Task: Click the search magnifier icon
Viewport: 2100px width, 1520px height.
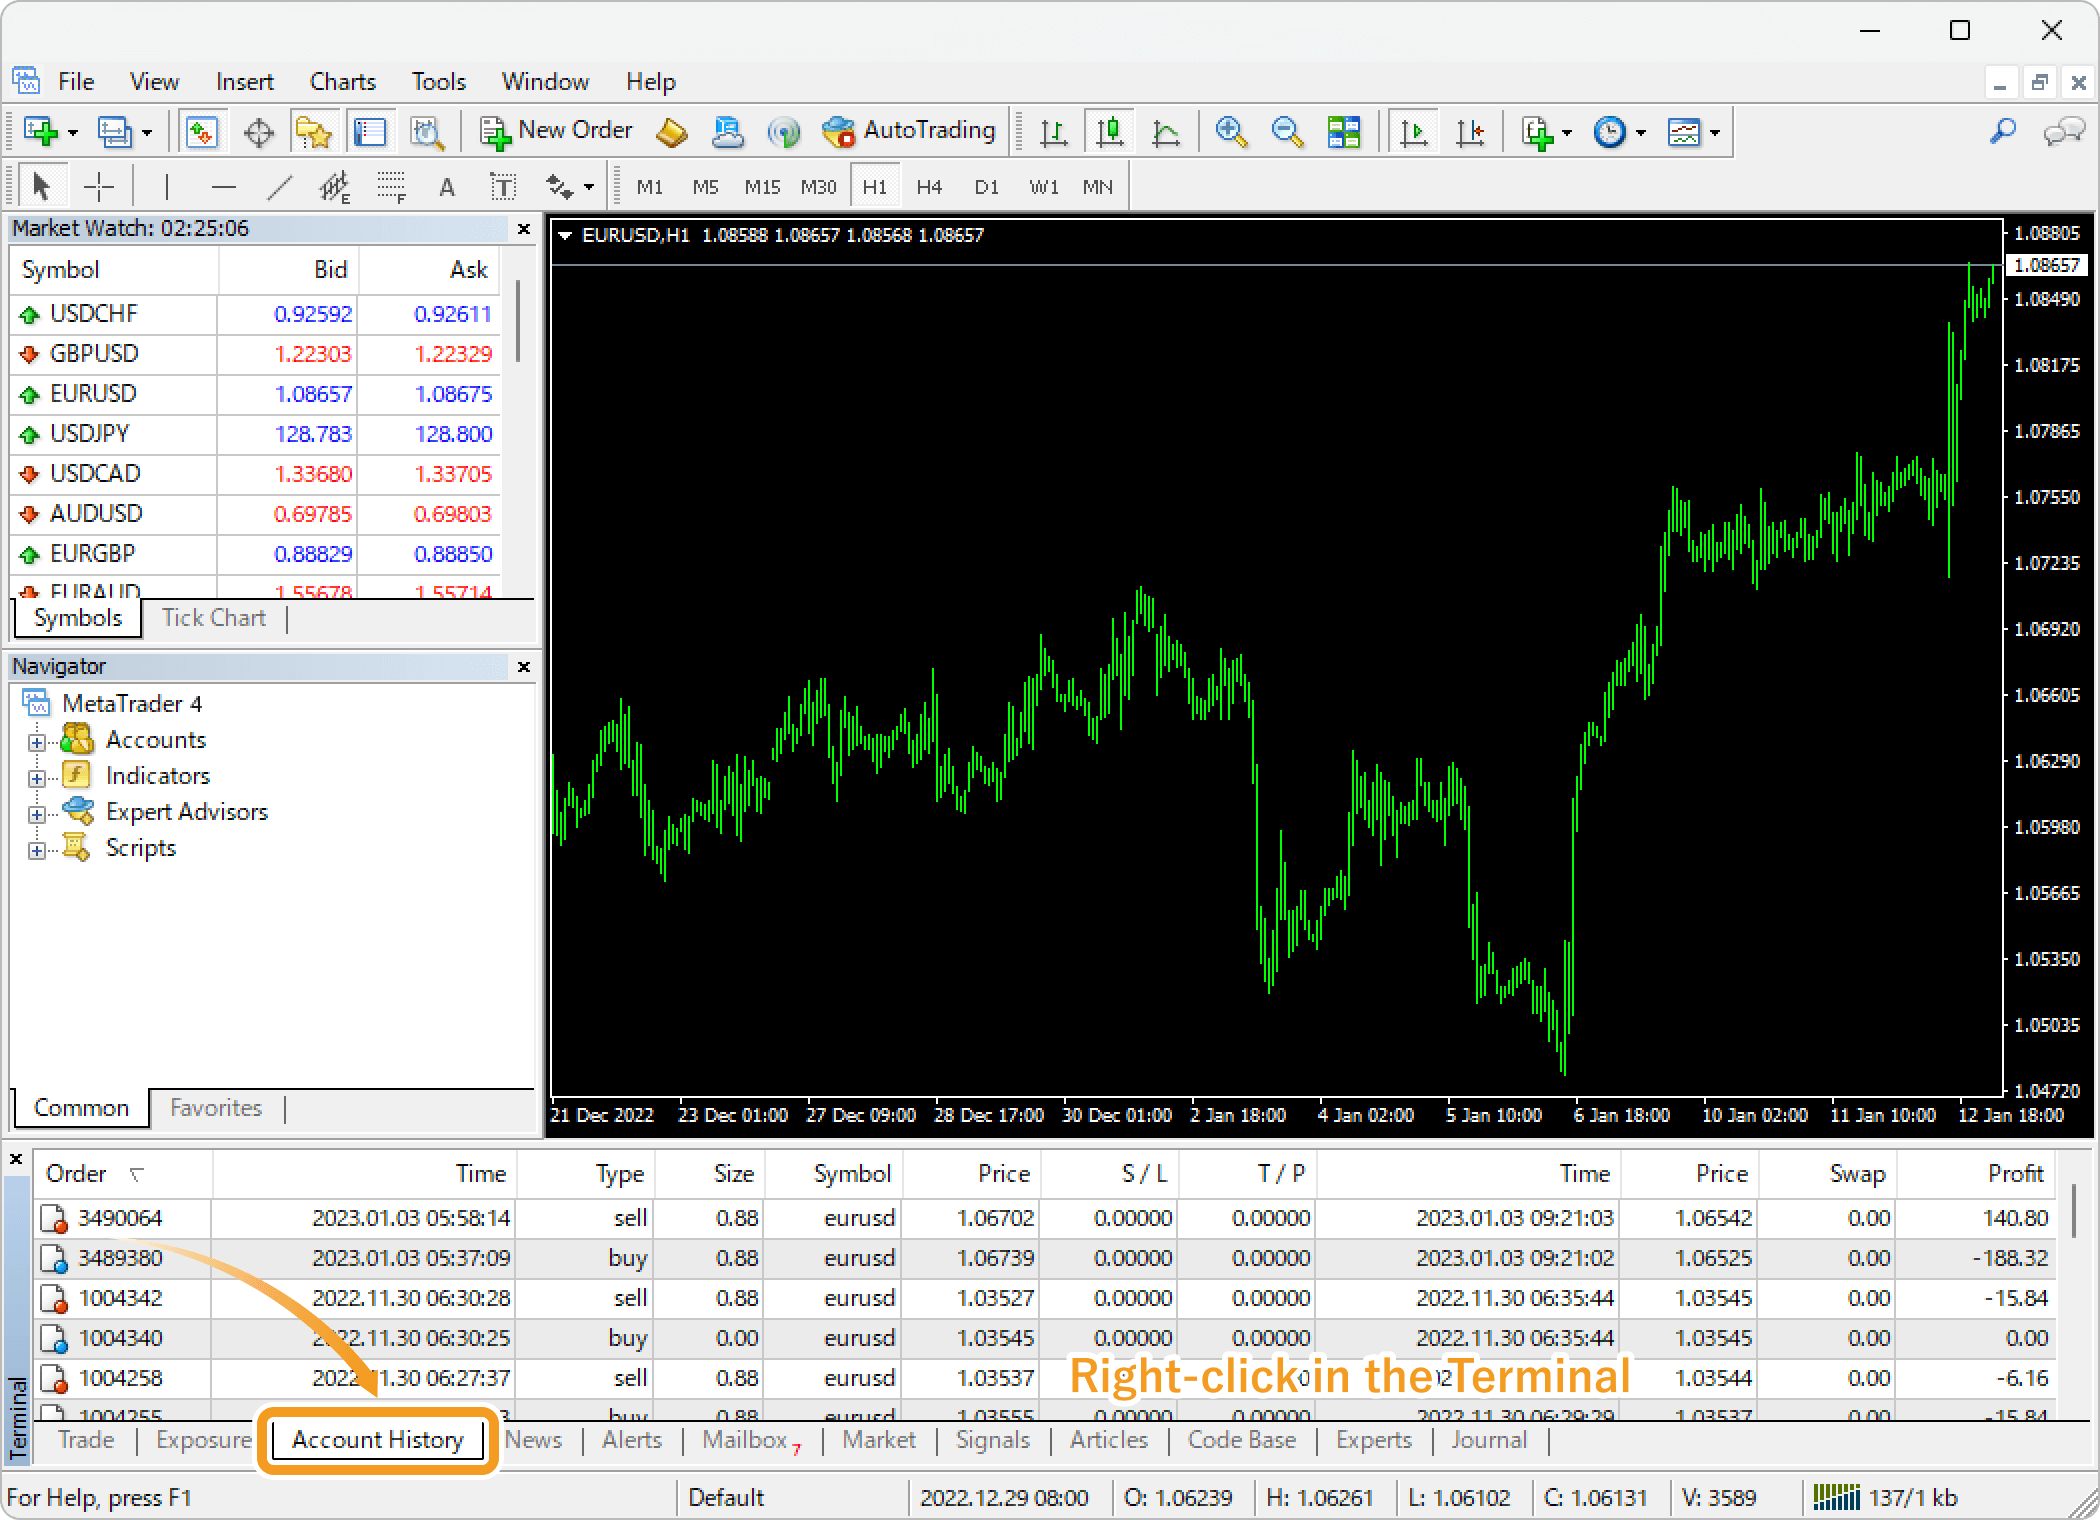Action: click(2002, 131)
